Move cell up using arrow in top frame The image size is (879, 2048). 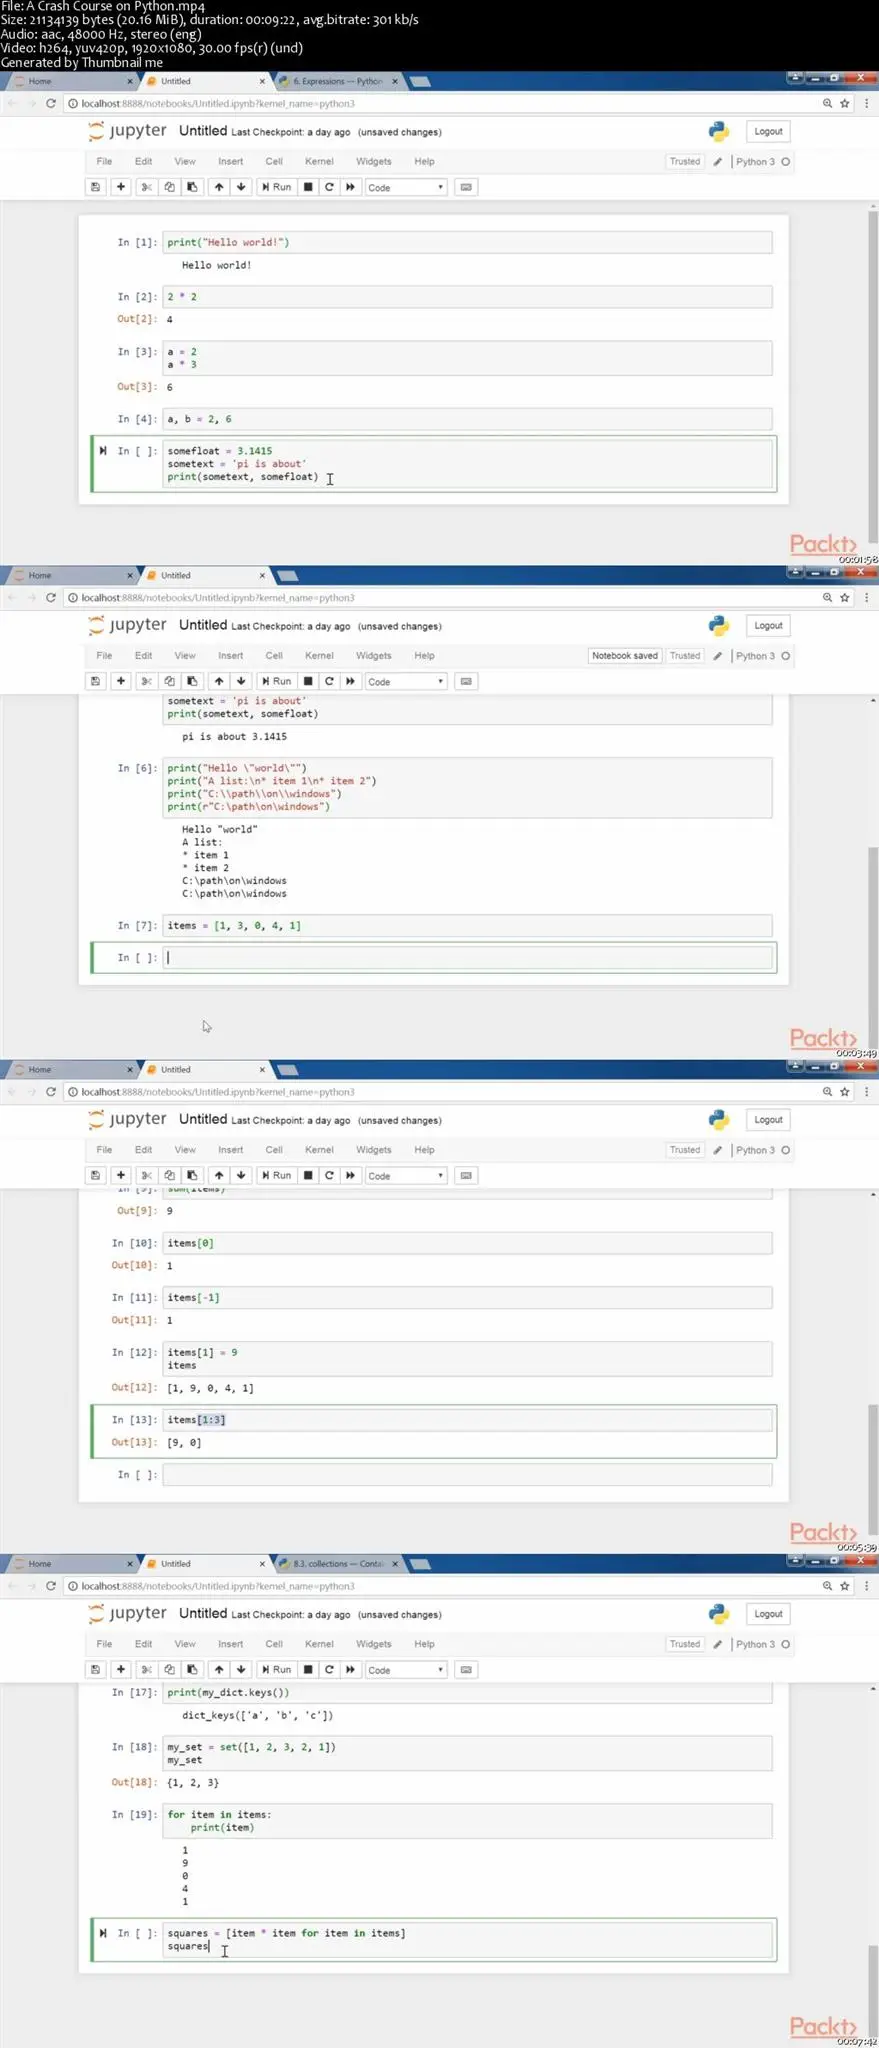tap(218, 187)
